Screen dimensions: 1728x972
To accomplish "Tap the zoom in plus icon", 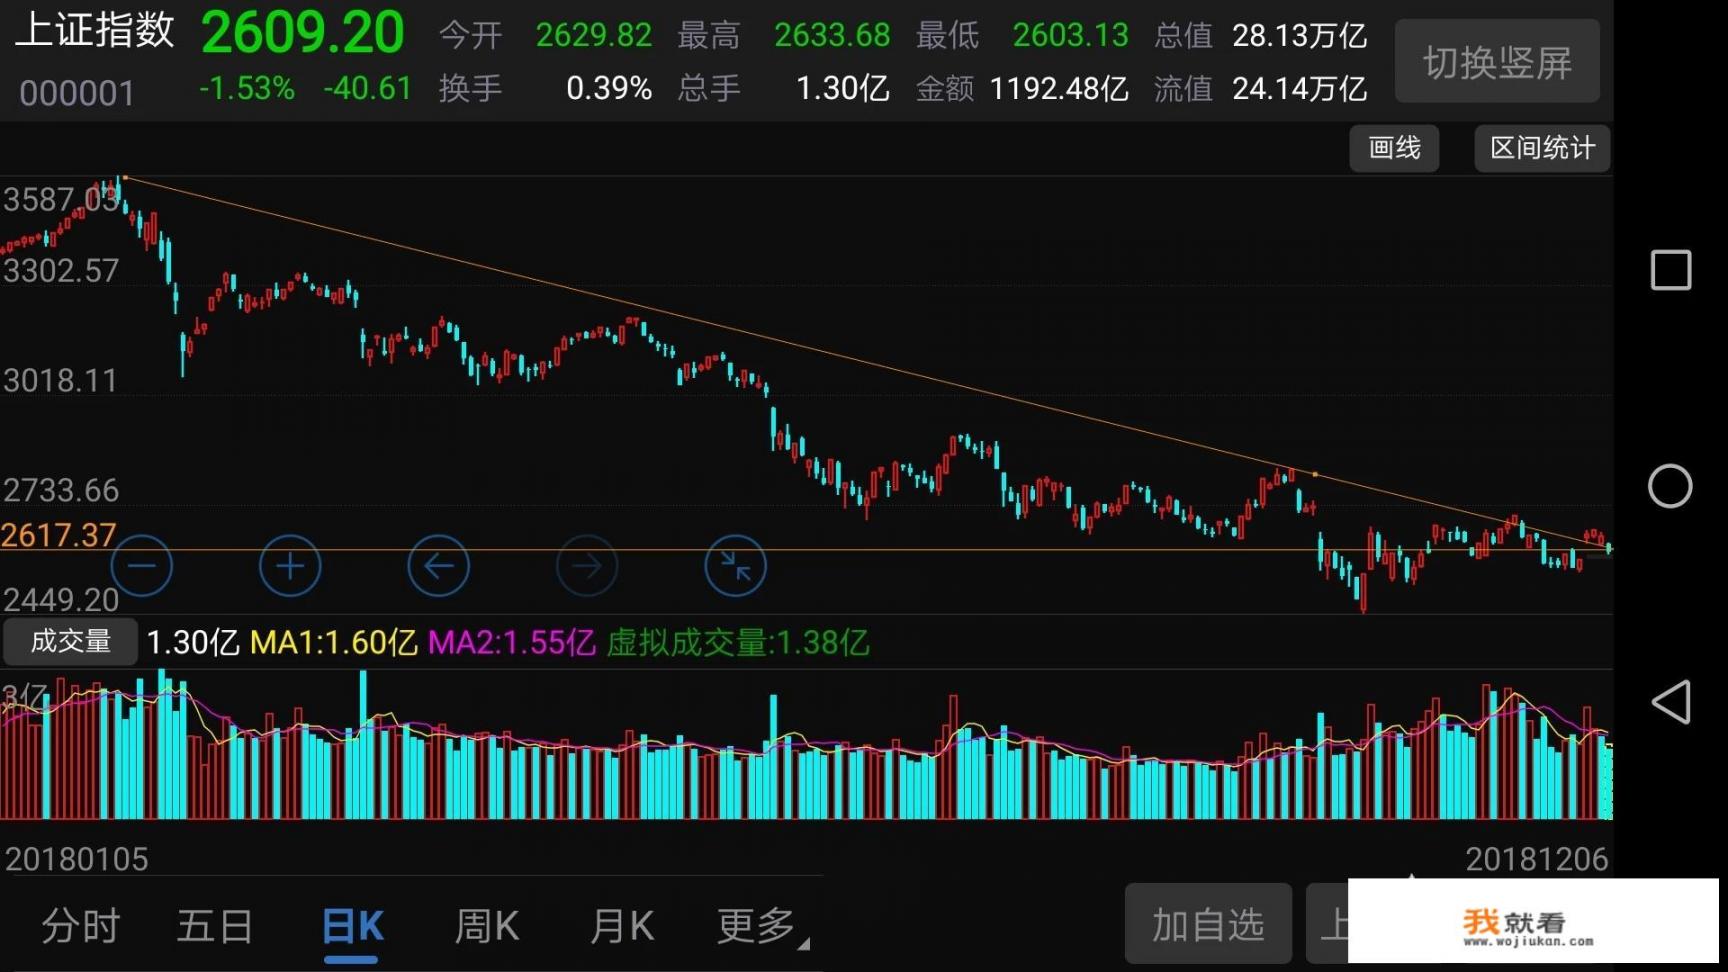I will pos(290,566).
